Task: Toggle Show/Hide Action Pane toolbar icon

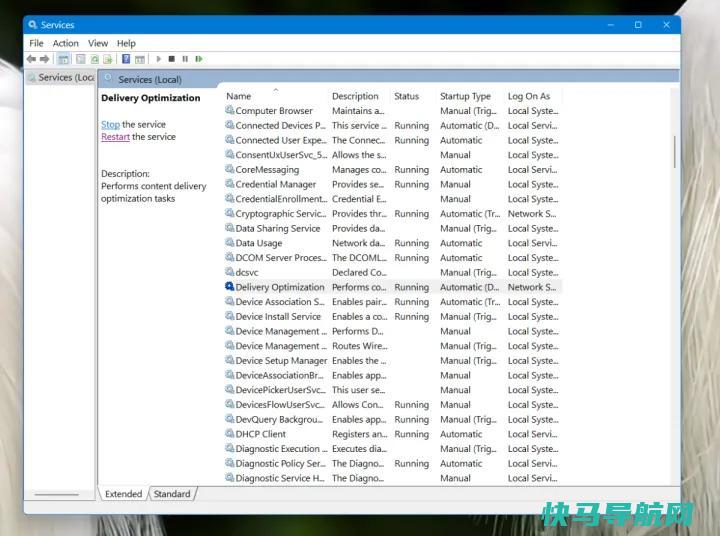Action: (140, 59)
